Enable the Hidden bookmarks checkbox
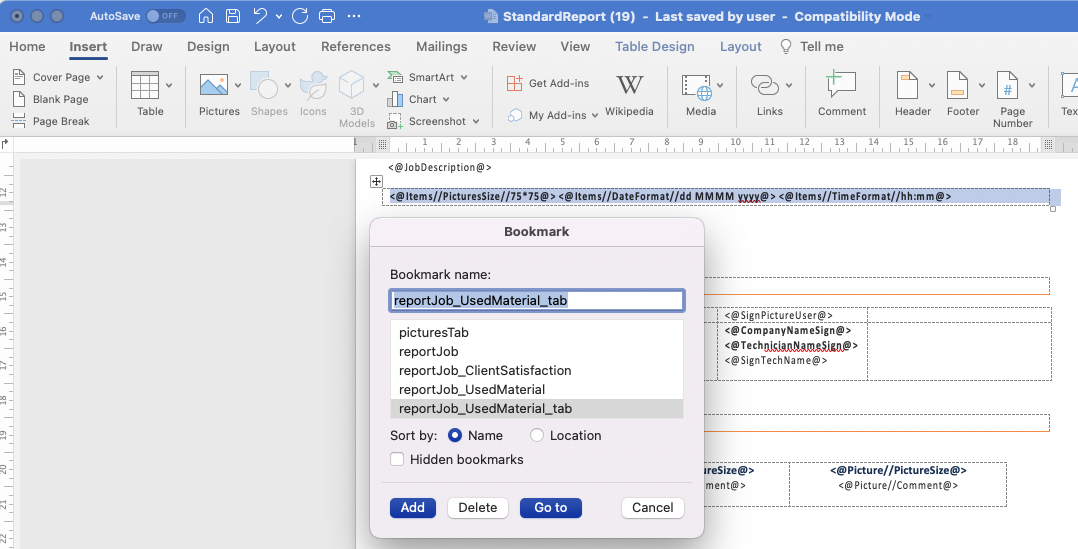1078x549 pixels. pos(397,459)
